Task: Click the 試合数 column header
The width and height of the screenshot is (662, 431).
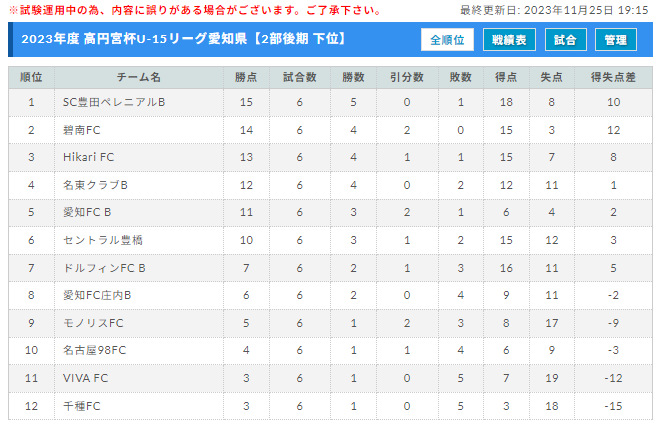Action: (300, 77)
